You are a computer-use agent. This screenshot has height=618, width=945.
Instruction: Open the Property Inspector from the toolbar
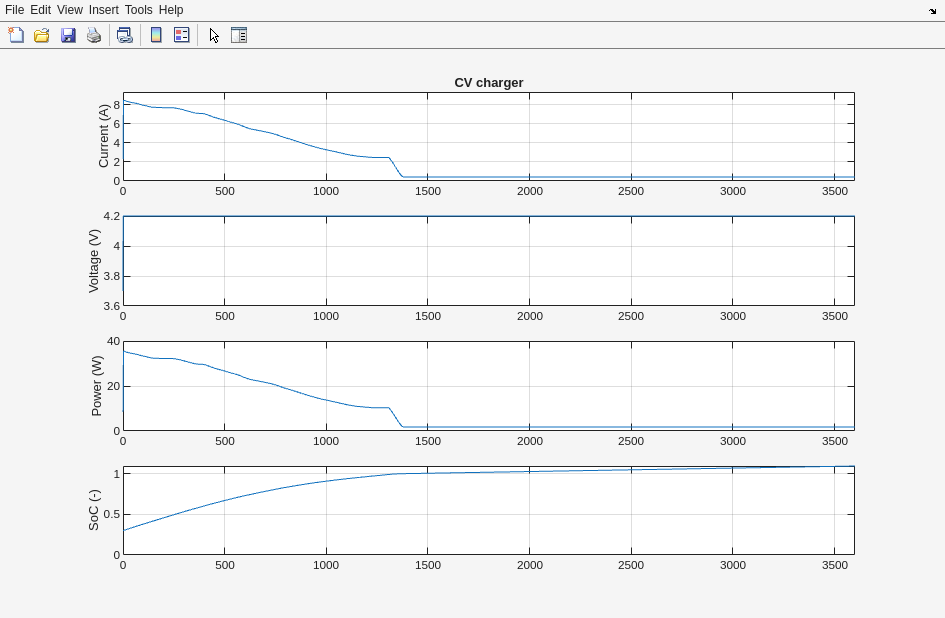239,35
